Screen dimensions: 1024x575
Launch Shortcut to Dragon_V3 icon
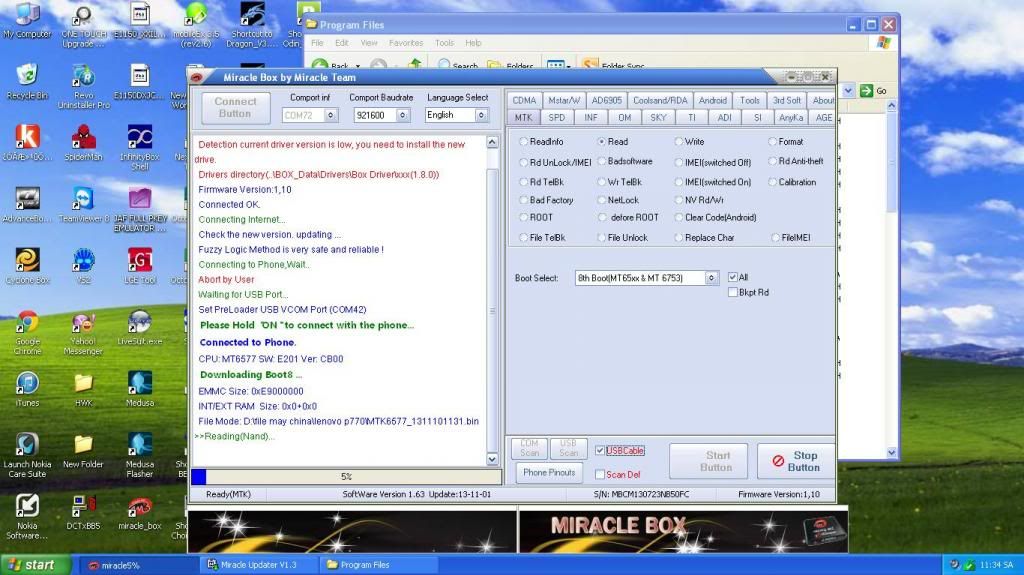[252, 25]
